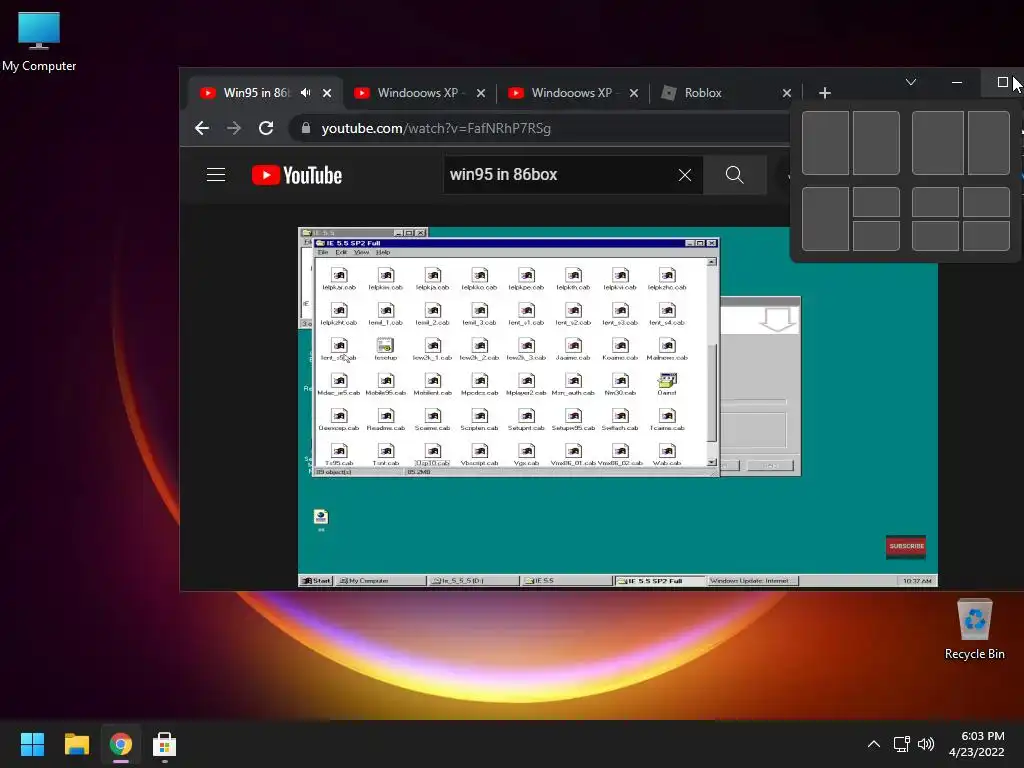Image resolution: width=1024 pixels, height=768 pixels.
Task: Snap window to narrow right third zone
Action: [x=989, y=143]
